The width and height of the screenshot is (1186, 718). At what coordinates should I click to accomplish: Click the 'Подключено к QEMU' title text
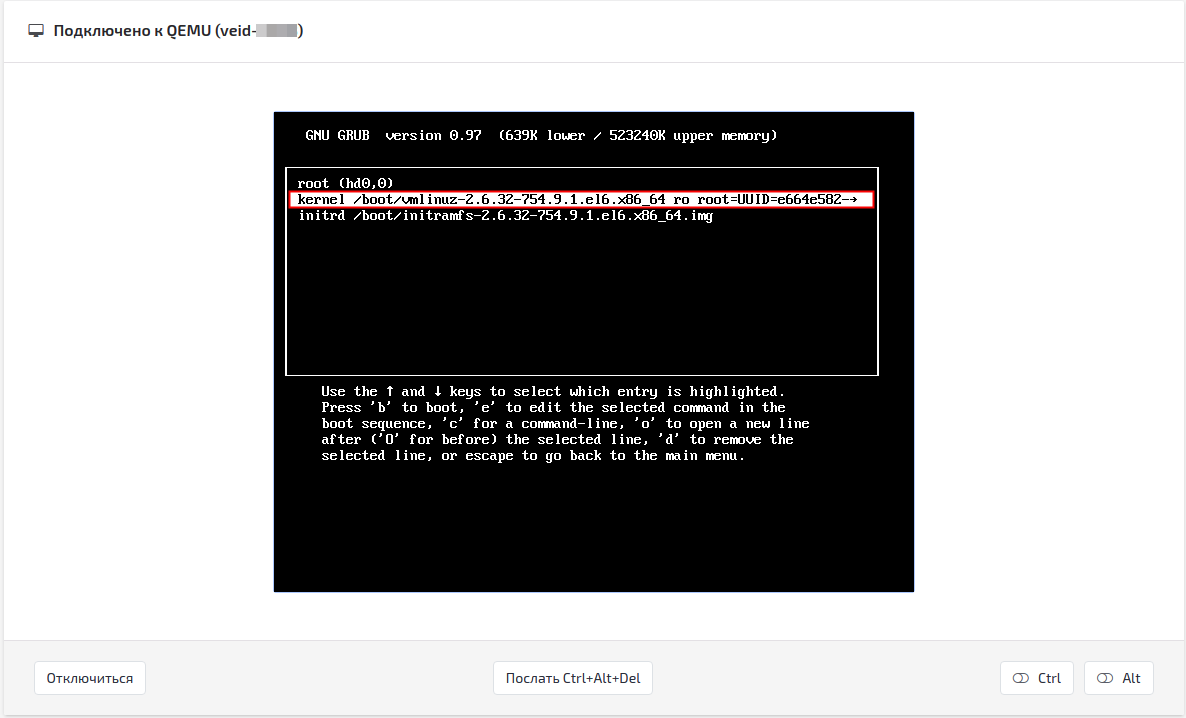(x=178, y=31)
